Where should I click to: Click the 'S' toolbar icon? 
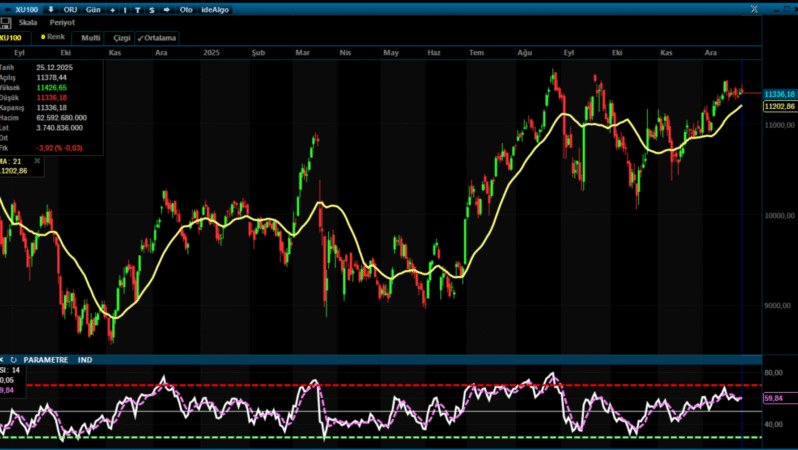point(151,9)
